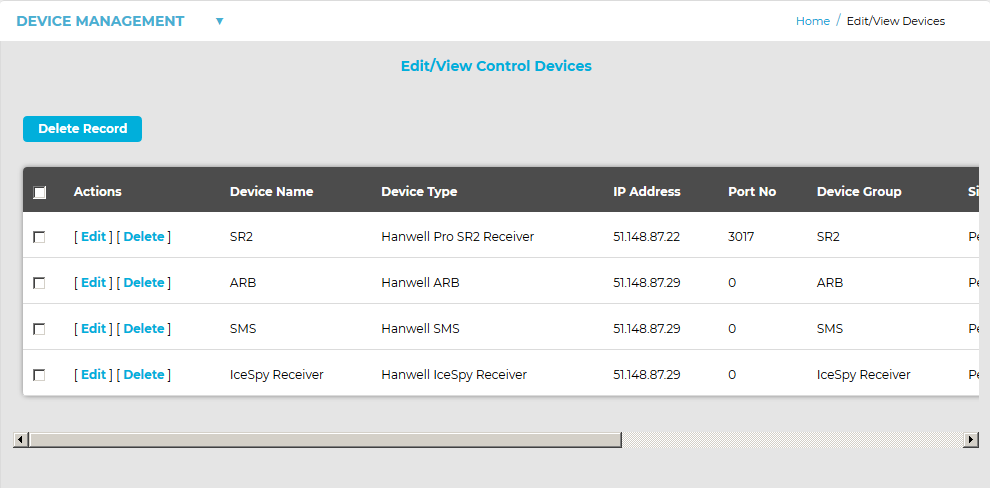Screen dimensions: 990x488
Task: Click the horizontal scrollbar thumb
Action: coord(325,440)
